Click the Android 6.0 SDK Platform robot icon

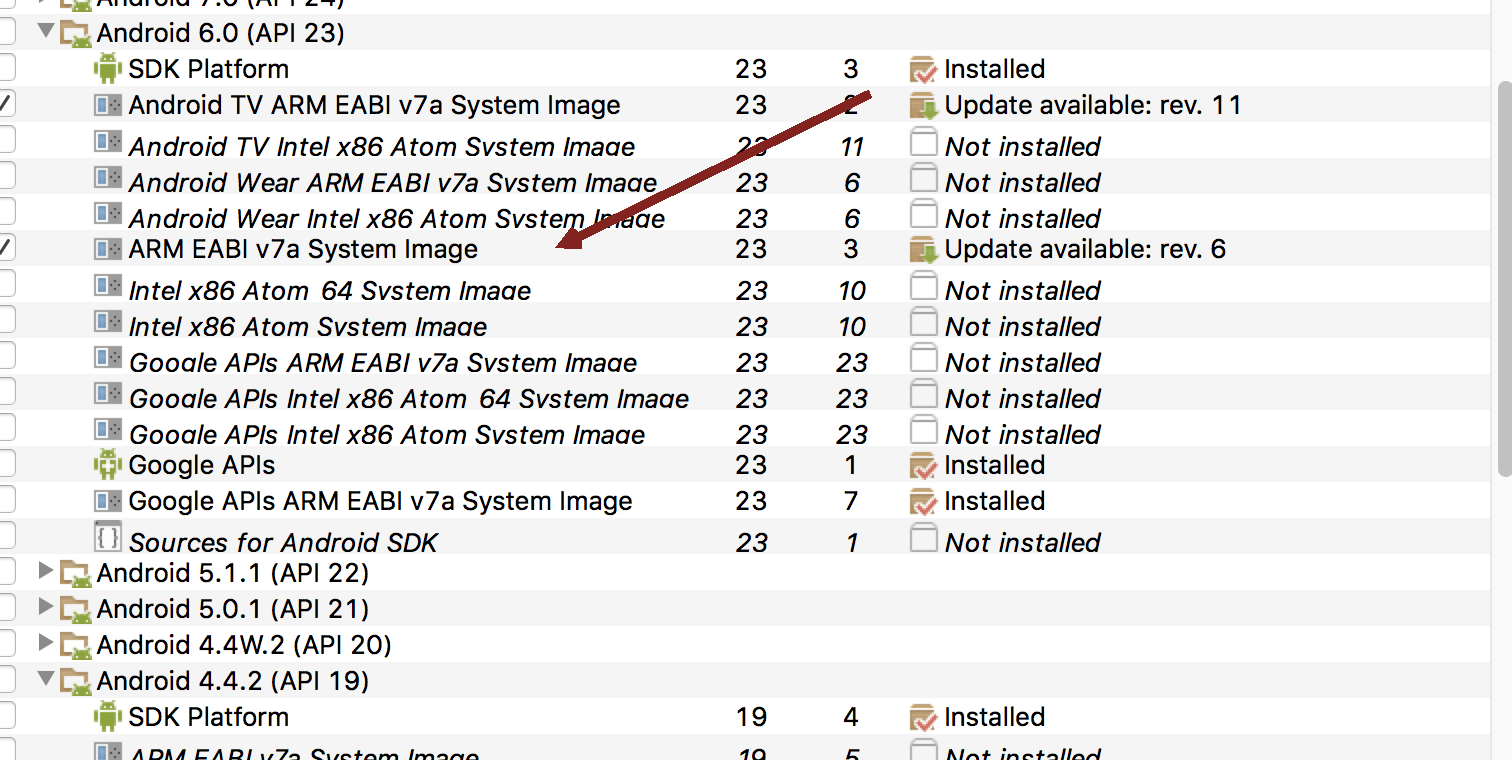tap(107, 69)
